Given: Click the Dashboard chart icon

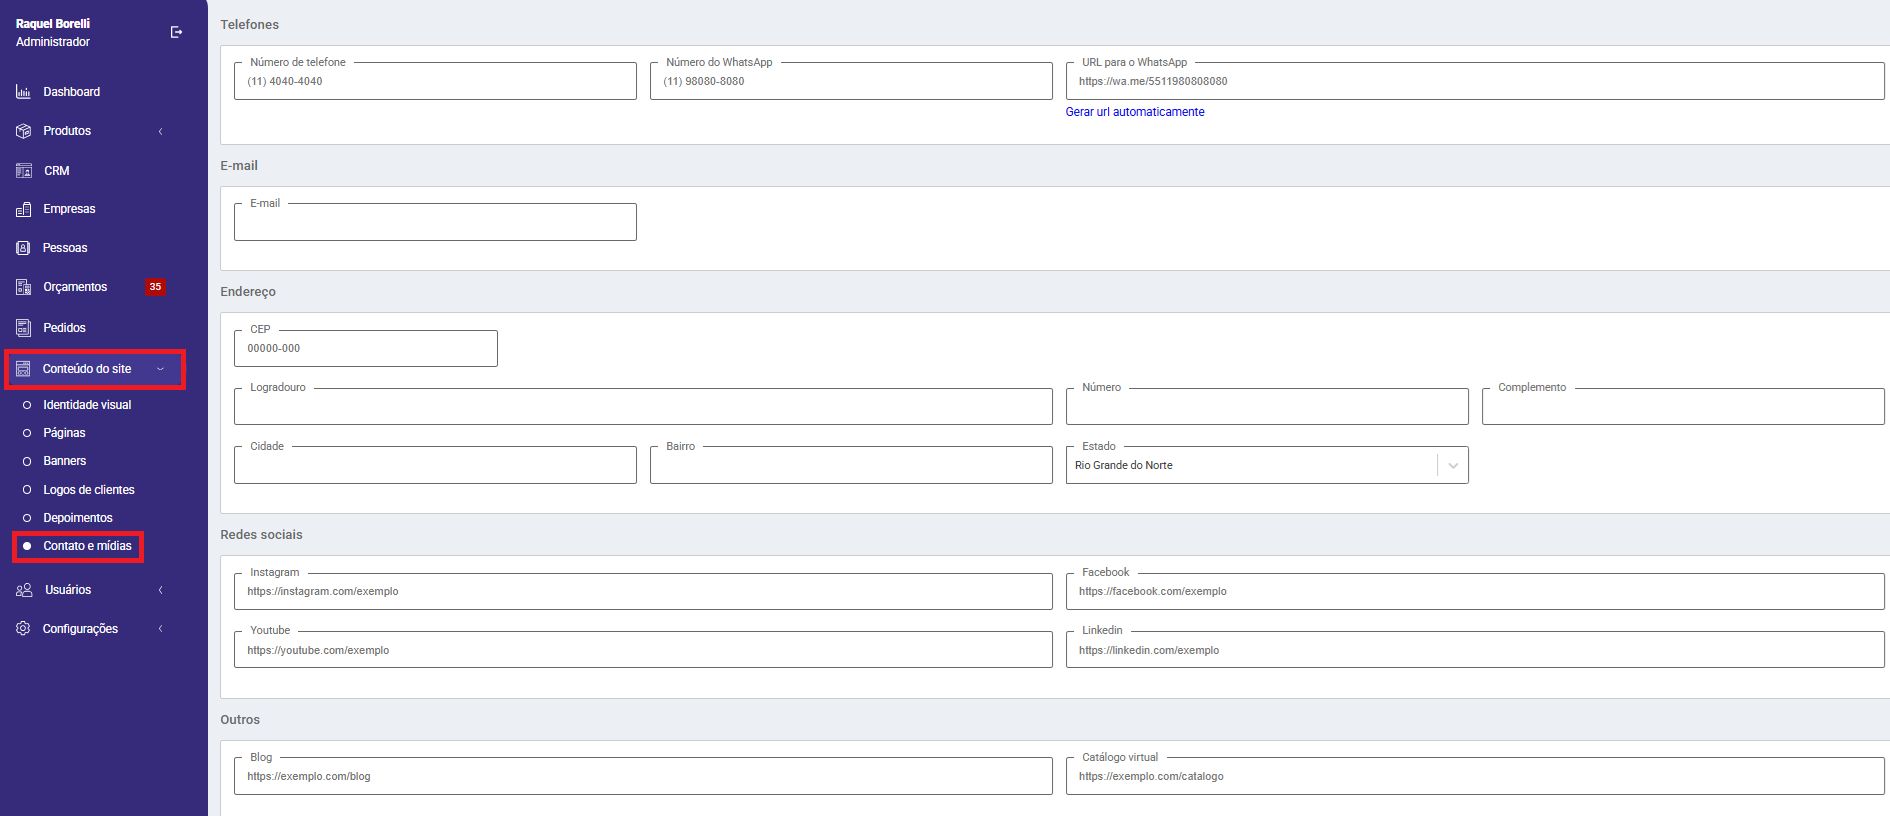Looking at the screenshot, I should [23, 92].
